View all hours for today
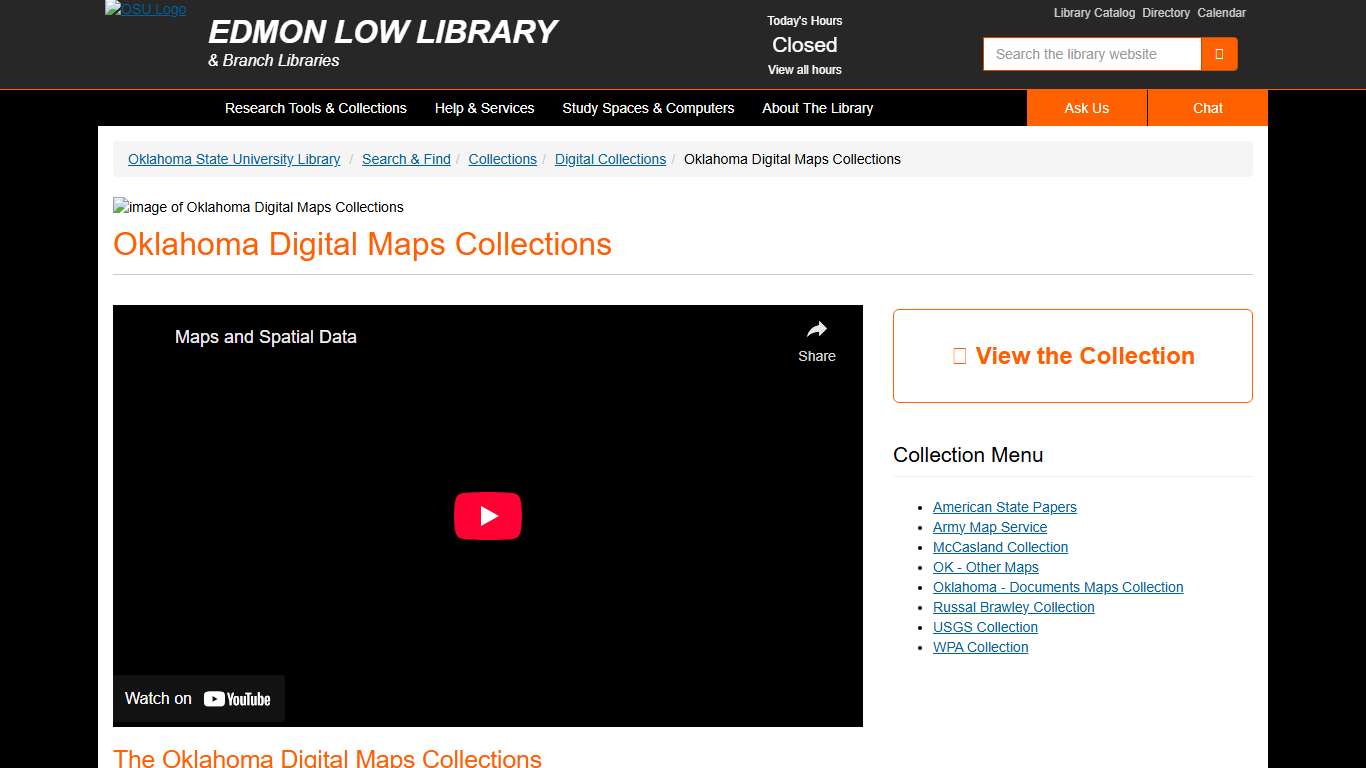 (x=804, y=70)
